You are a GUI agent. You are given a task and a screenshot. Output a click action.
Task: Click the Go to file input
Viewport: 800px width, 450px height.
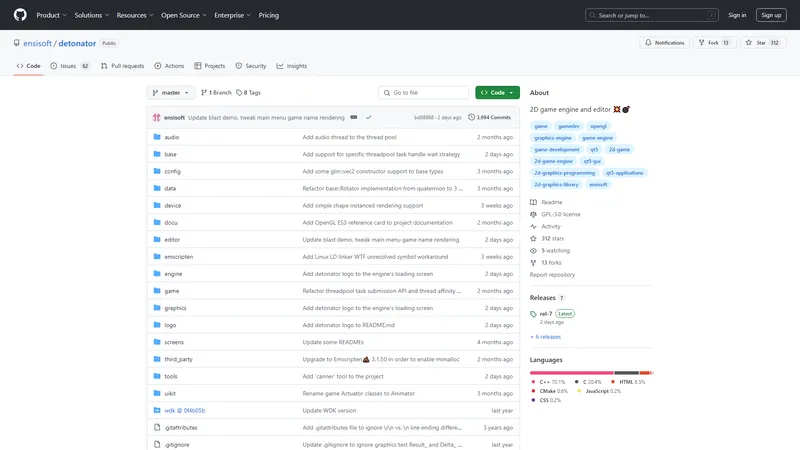coord(423,92)
